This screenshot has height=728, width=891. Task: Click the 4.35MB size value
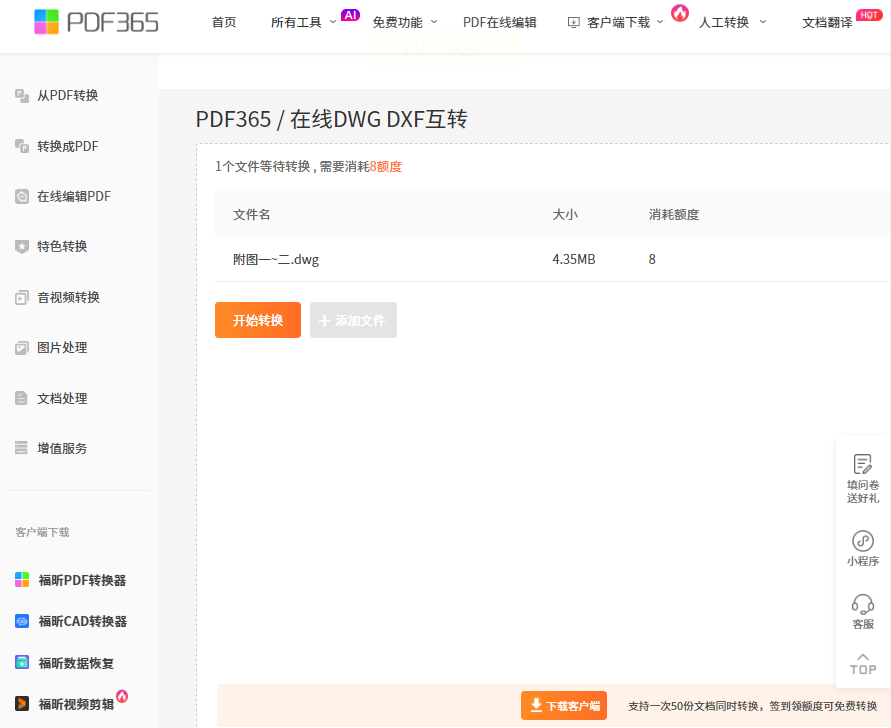point(574,259)
